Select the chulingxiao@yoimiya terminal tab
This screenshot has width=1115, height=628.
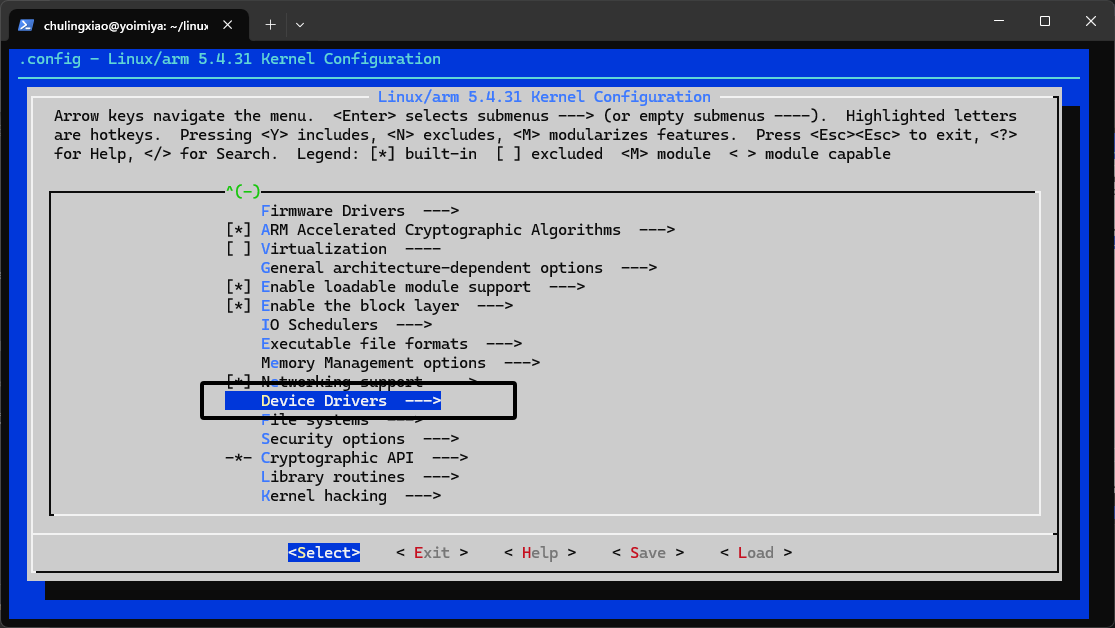point(128,26)
